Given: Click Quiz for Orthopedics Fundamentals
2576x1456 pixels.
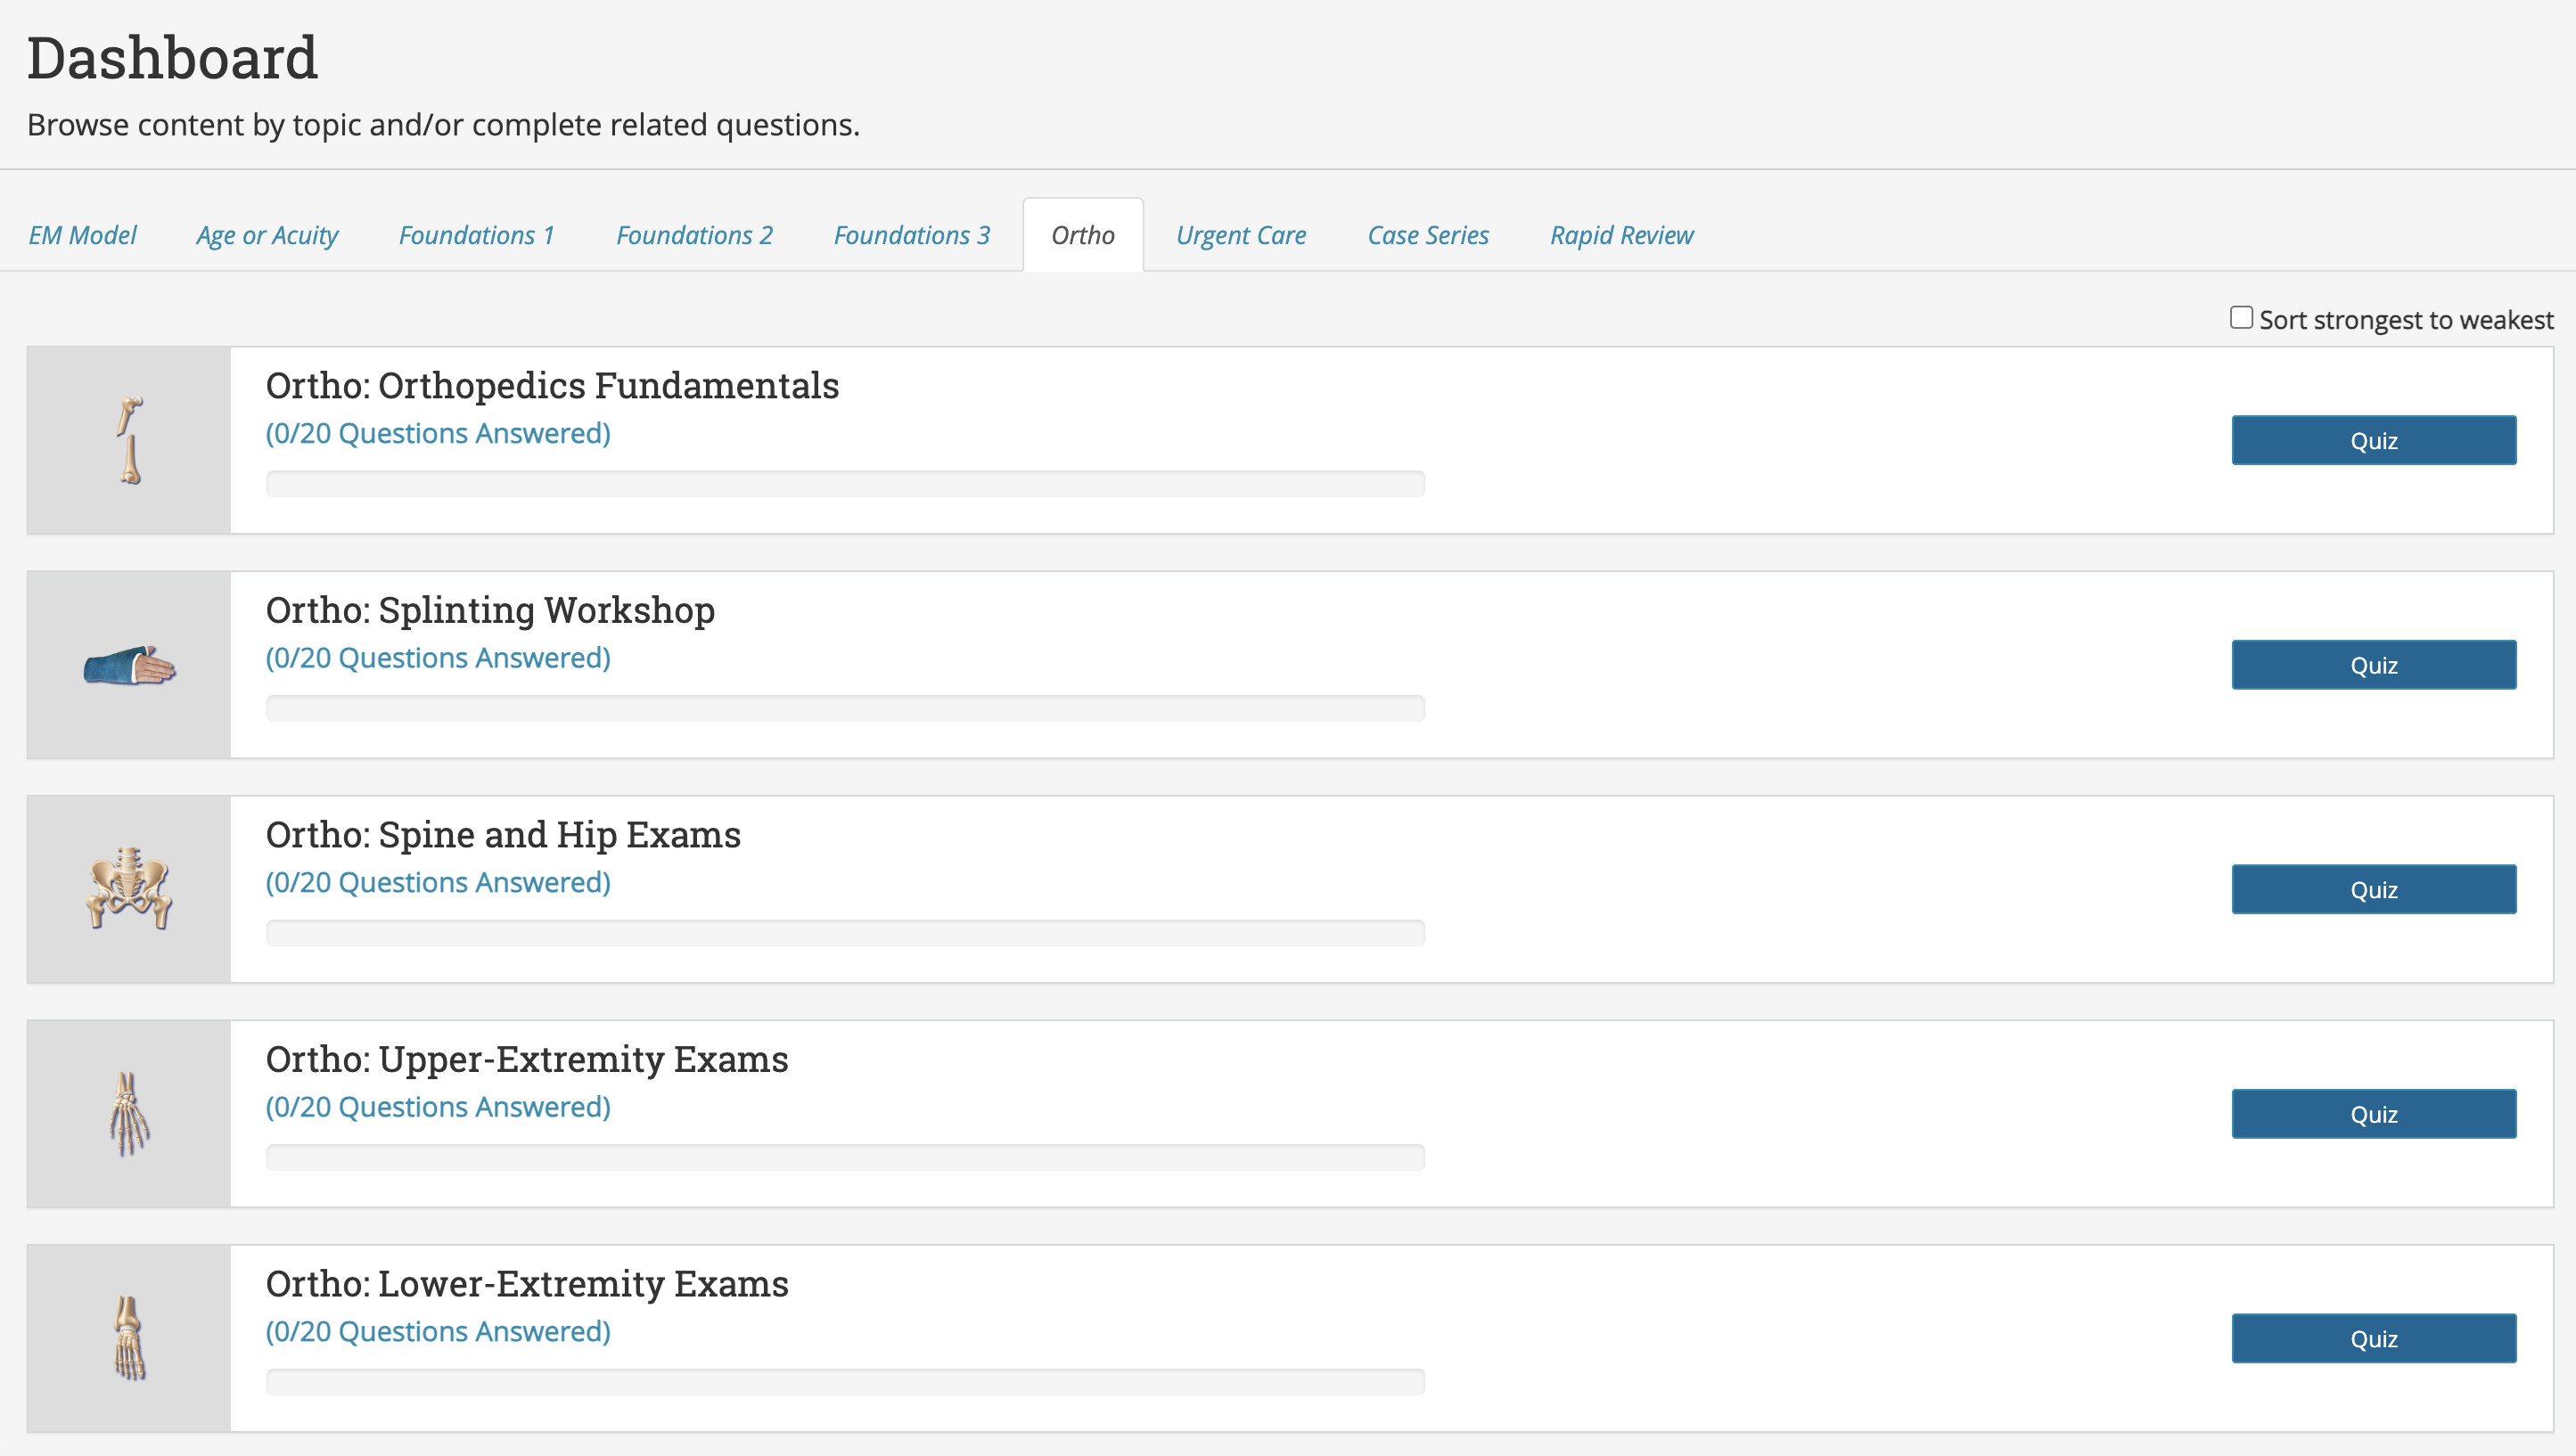Looking at the screenshot, I should tap(2375, 438).
